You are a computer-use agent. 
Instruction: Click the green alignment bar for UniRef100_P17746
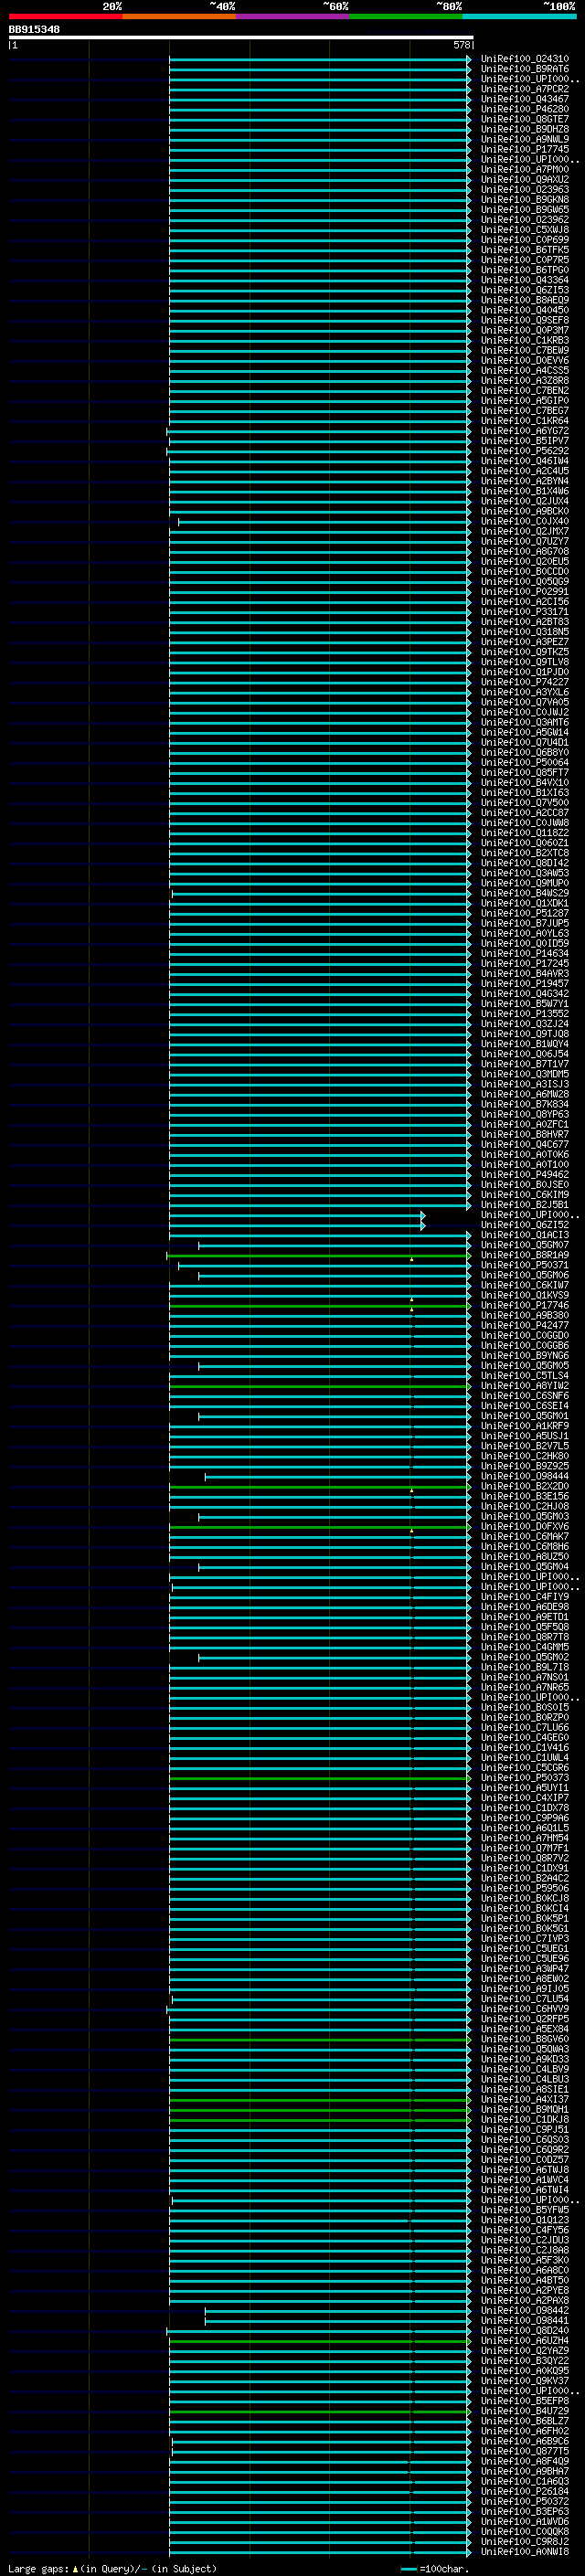pyautogui.click(x=320, y=1305)
